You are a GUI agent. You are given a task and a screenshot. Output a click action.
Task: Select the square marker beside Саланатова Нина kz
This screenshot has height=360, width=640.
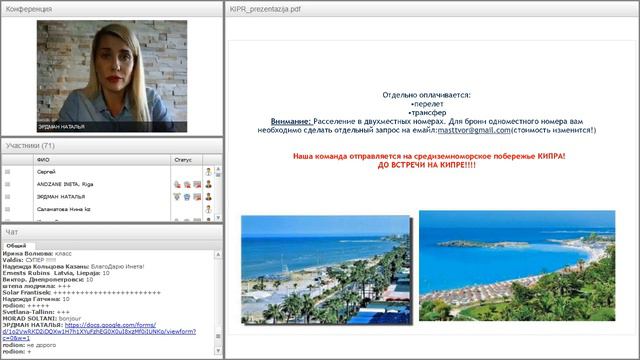point(7,209)
